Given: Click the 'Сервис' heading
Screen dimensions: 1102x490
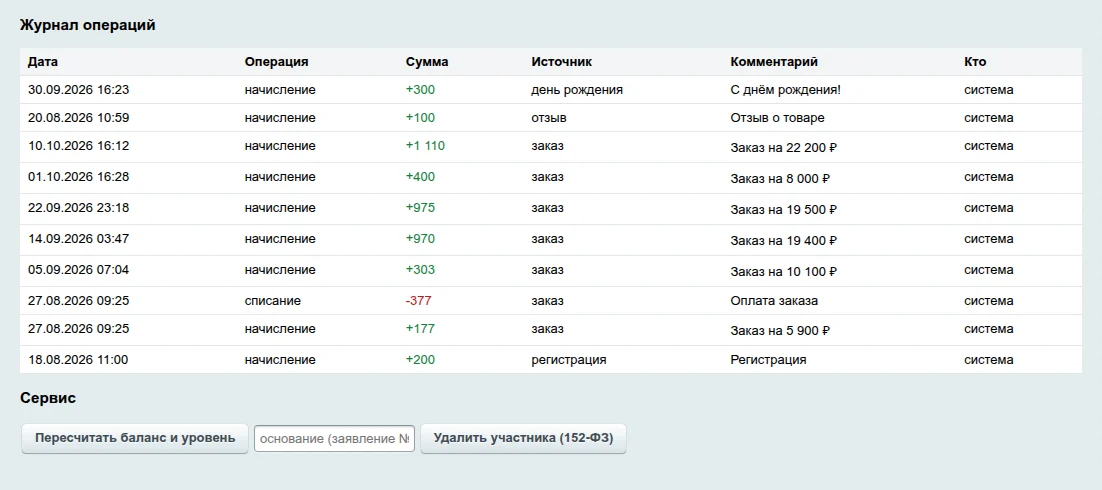Looking at the screenshot, I should (x=48, y=398).
